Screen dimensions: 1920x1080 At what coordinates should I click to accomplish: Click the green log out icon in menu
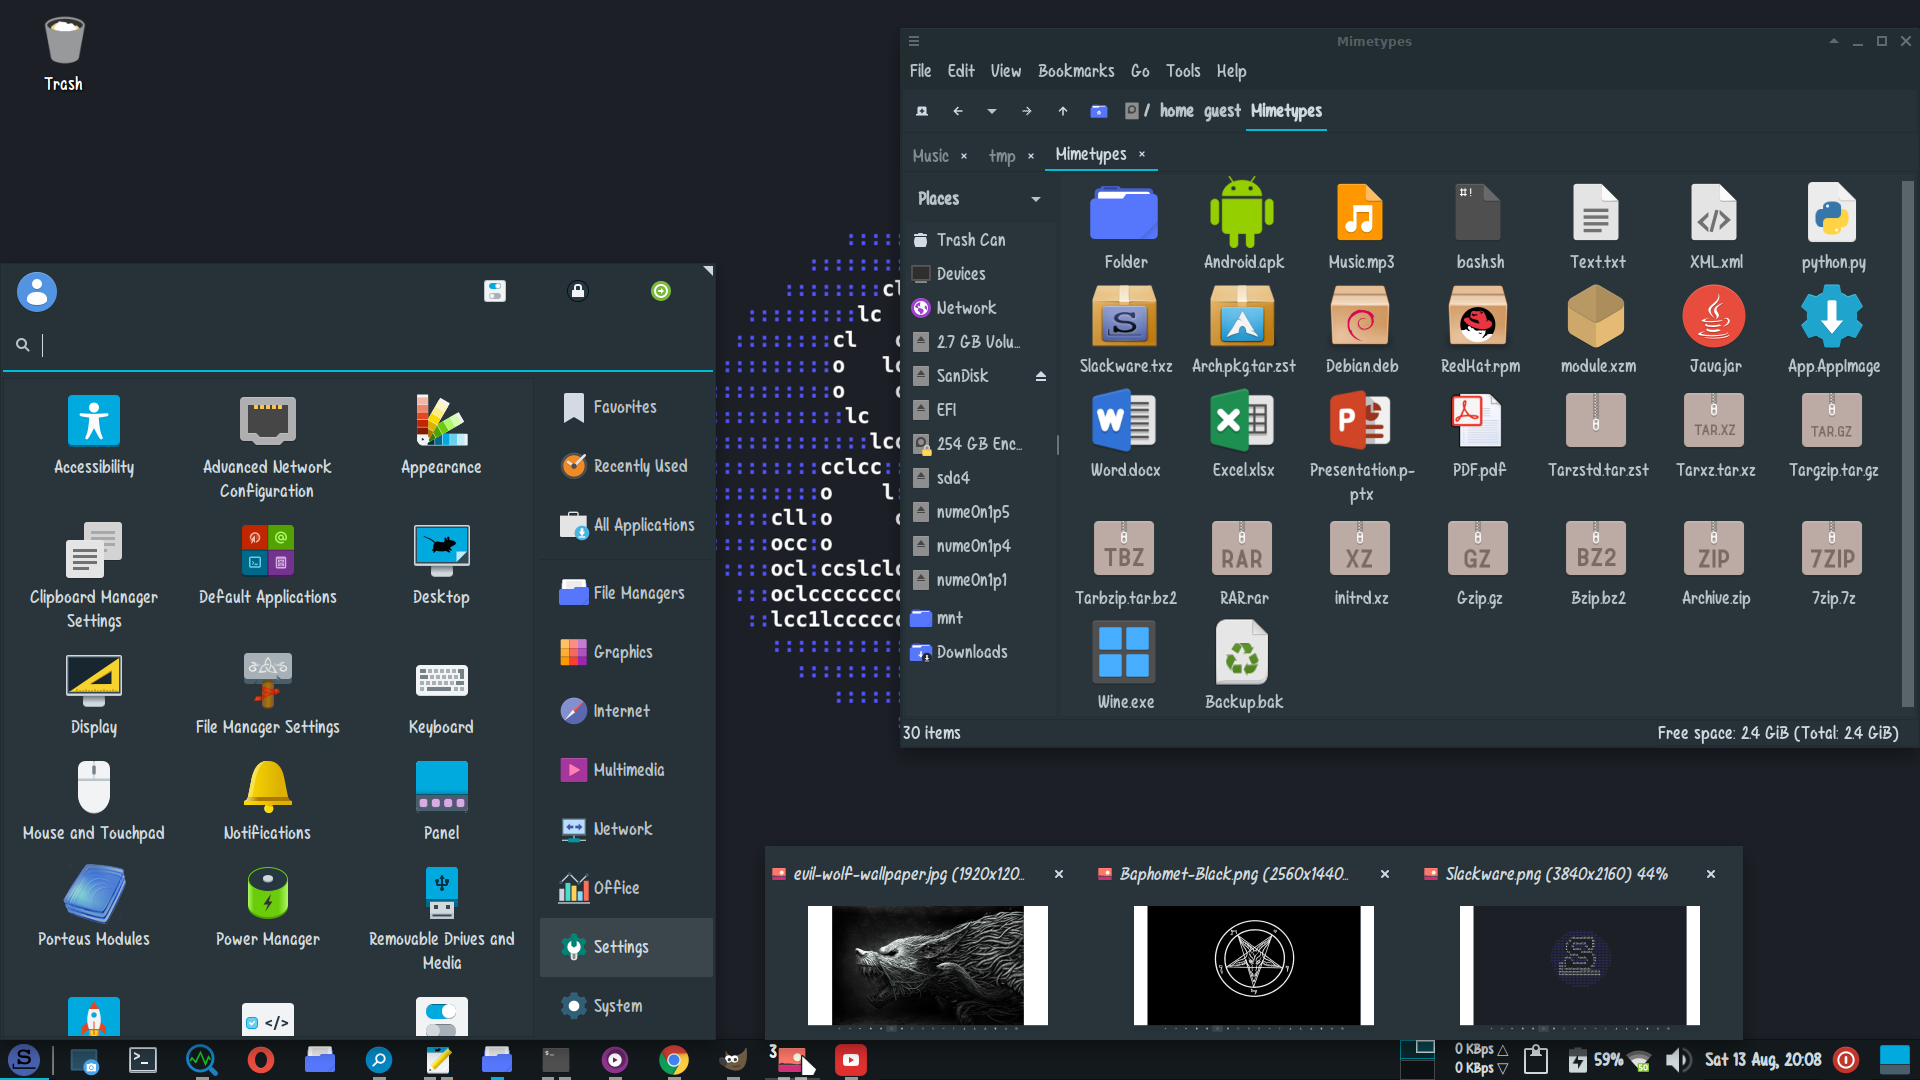[661, 291]
